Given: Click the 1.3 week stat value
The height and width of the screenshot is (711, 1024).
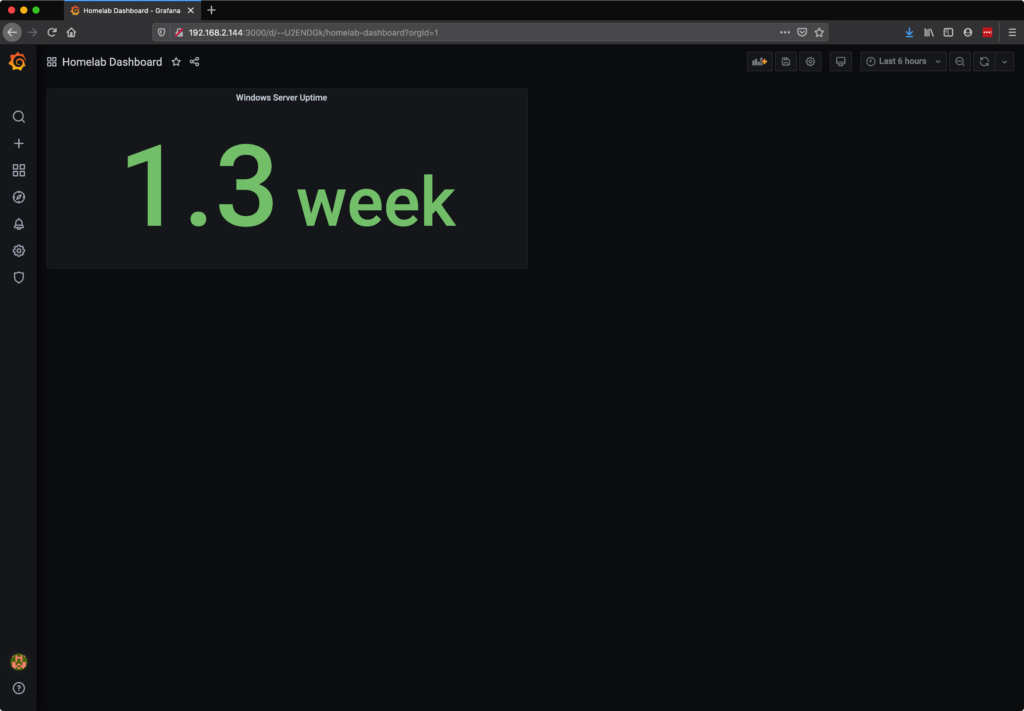Looking at the screenshot, I should point(290,185).
